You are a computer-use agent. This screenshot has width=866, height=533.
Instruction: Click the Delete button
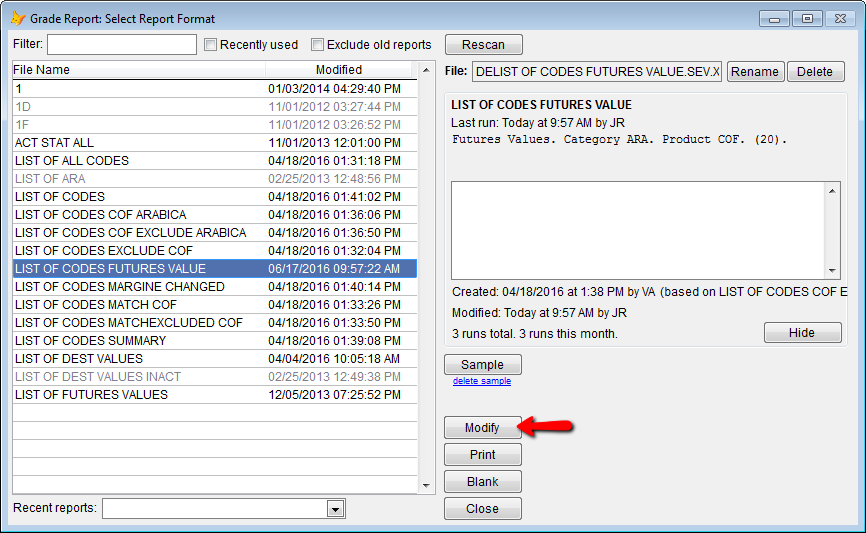[x=815, y=72]
